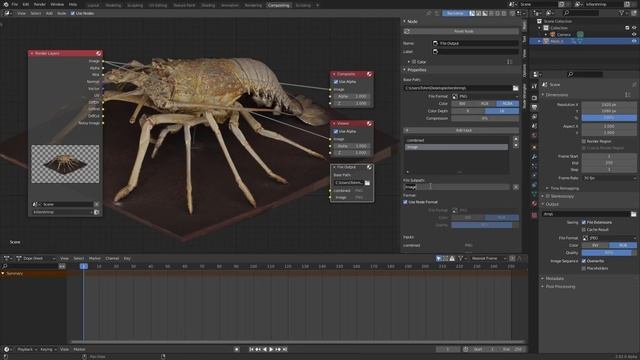Collapse the File Output node with its arrow
The width and height of the screenshot is (640, 360).
[x=334, y=167]
